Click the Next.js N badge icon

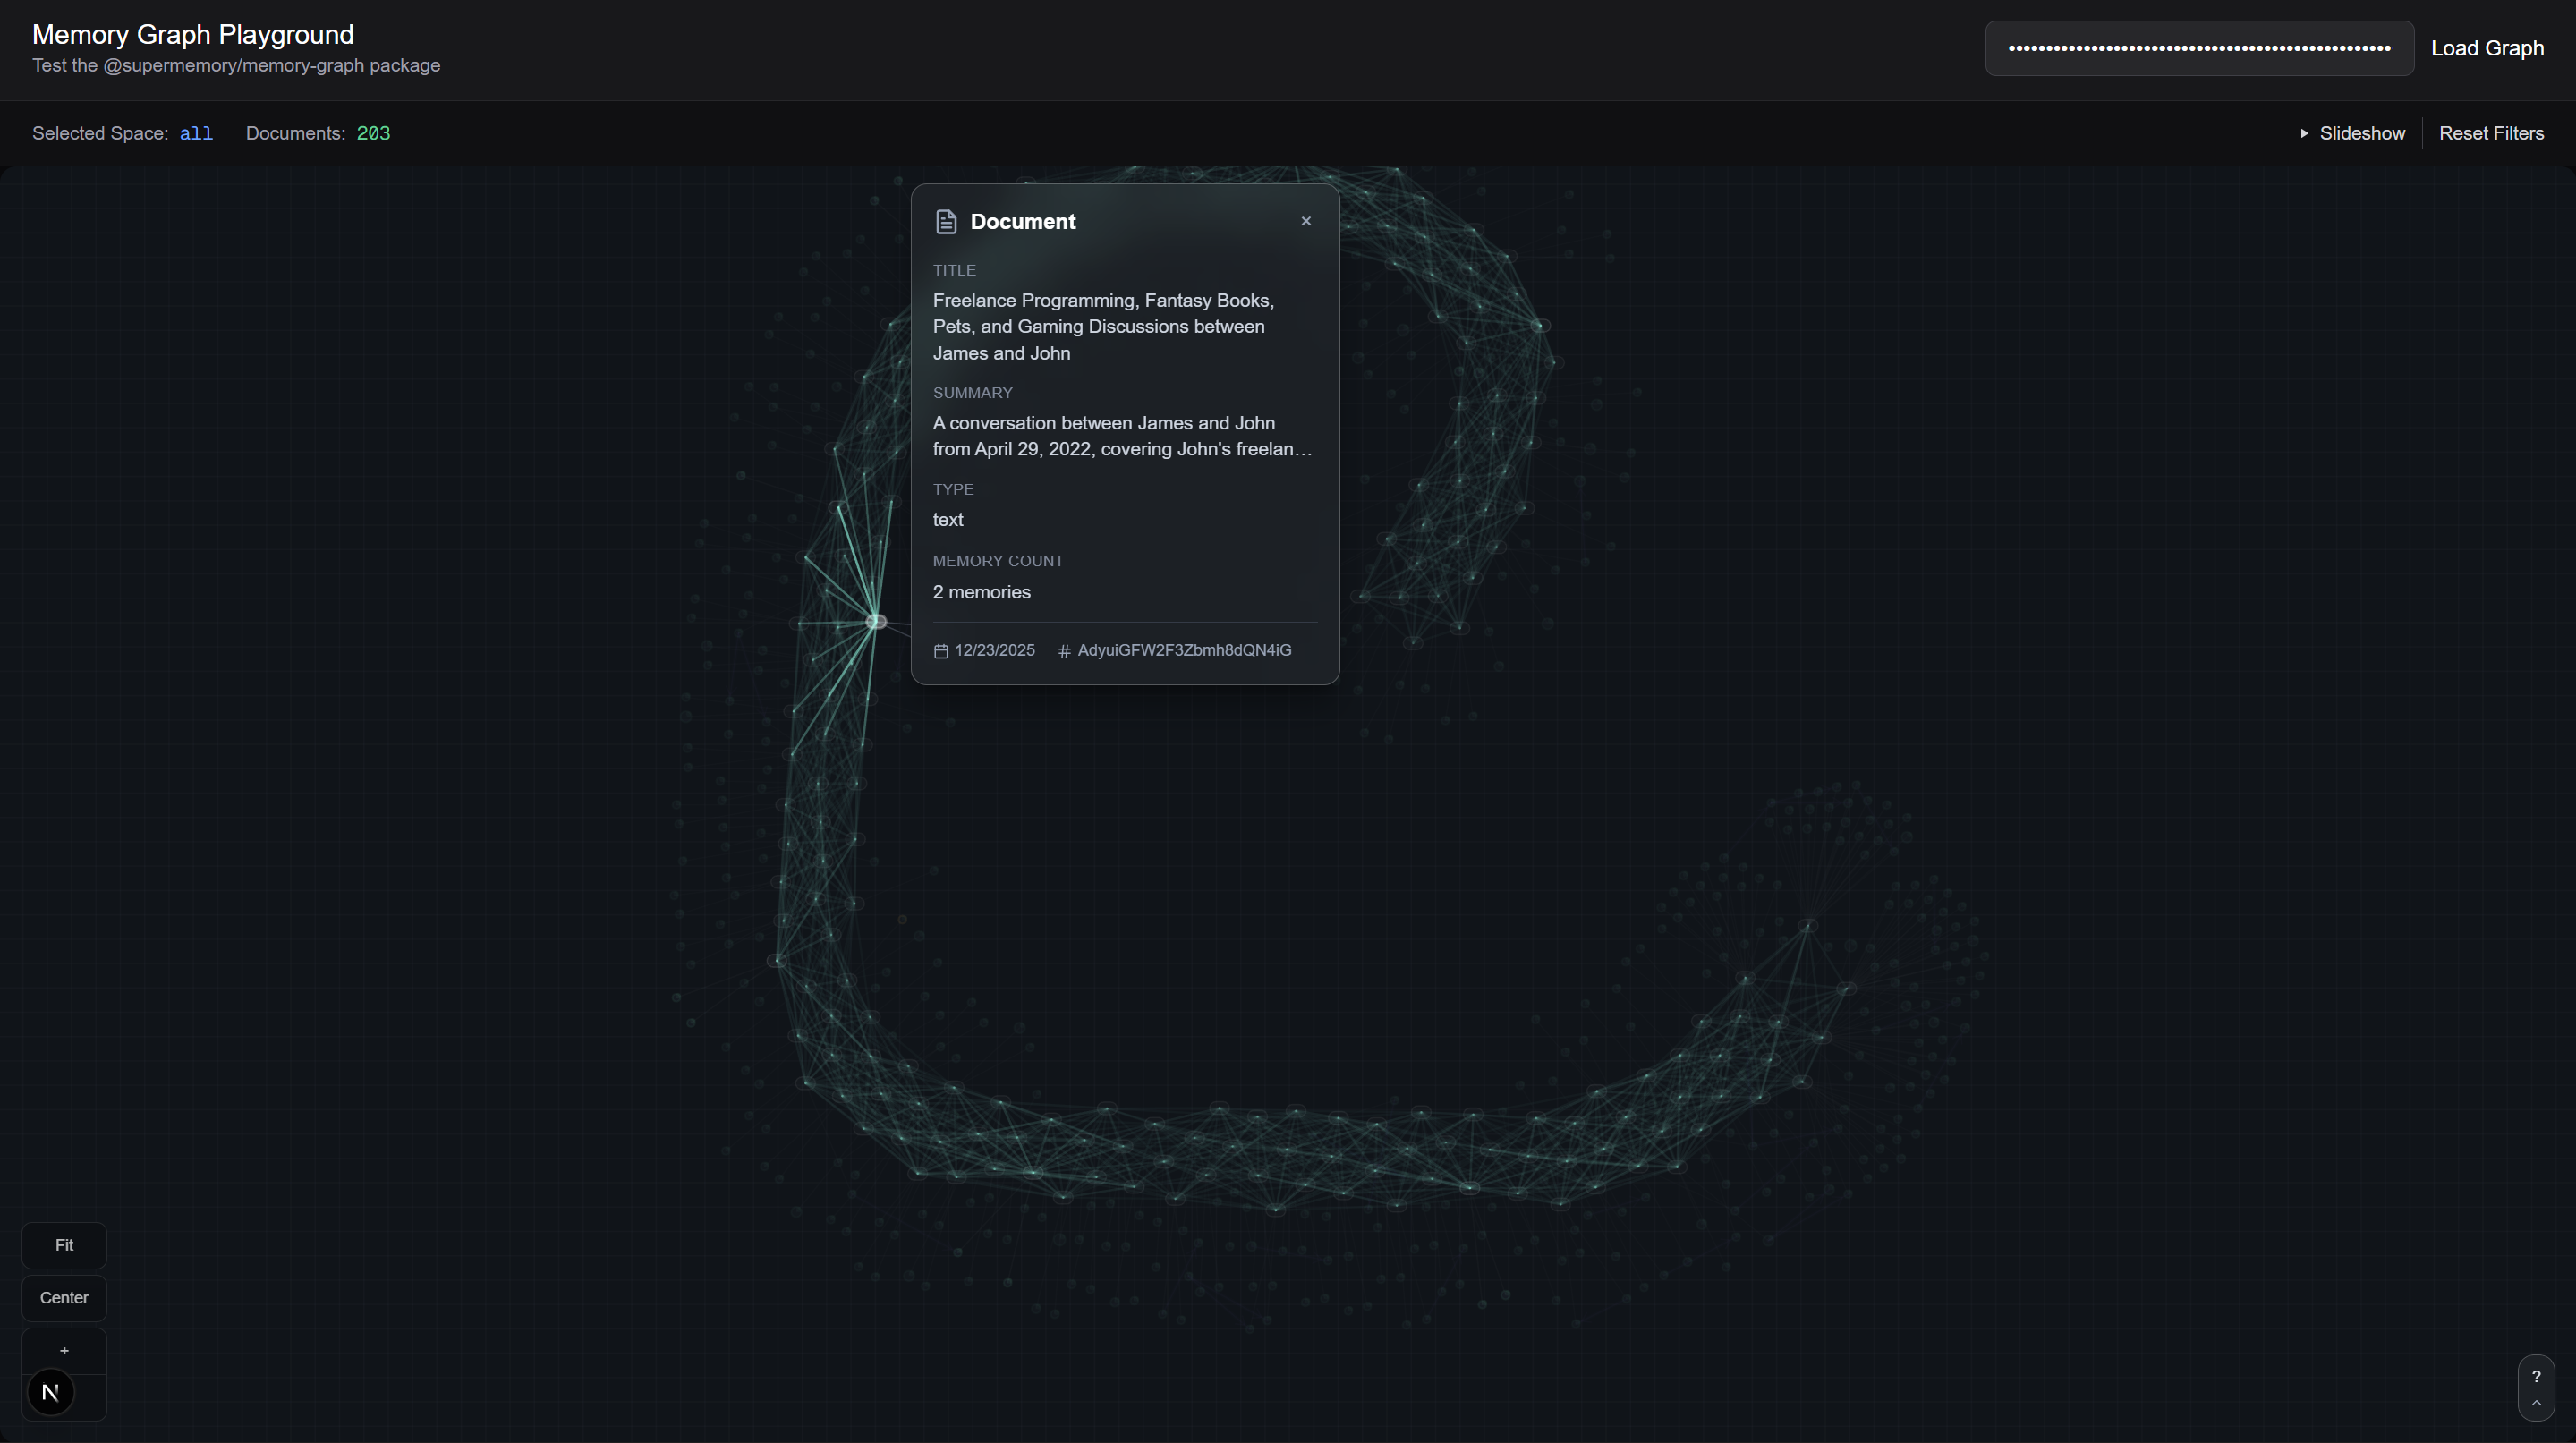coord(51,1392)
